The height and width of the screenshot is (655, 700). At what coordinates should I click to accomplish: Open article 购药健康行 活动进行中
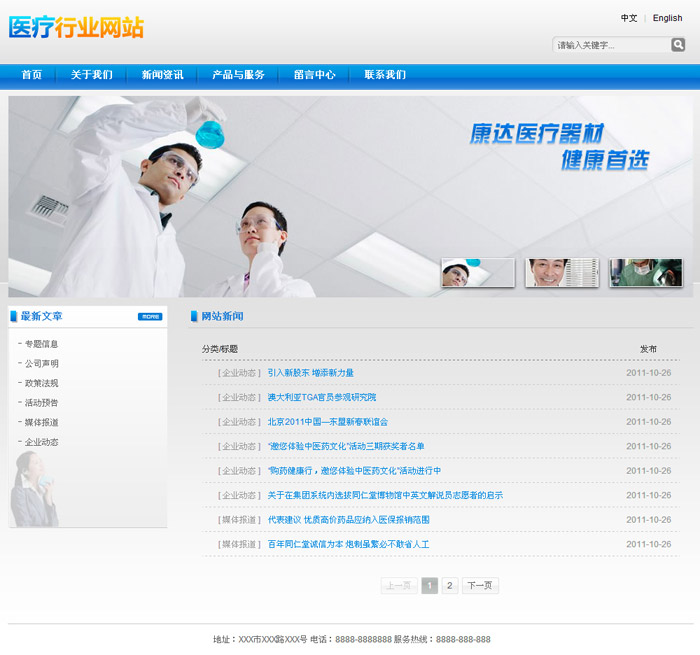pyautogui.click(x=354, y=471)
